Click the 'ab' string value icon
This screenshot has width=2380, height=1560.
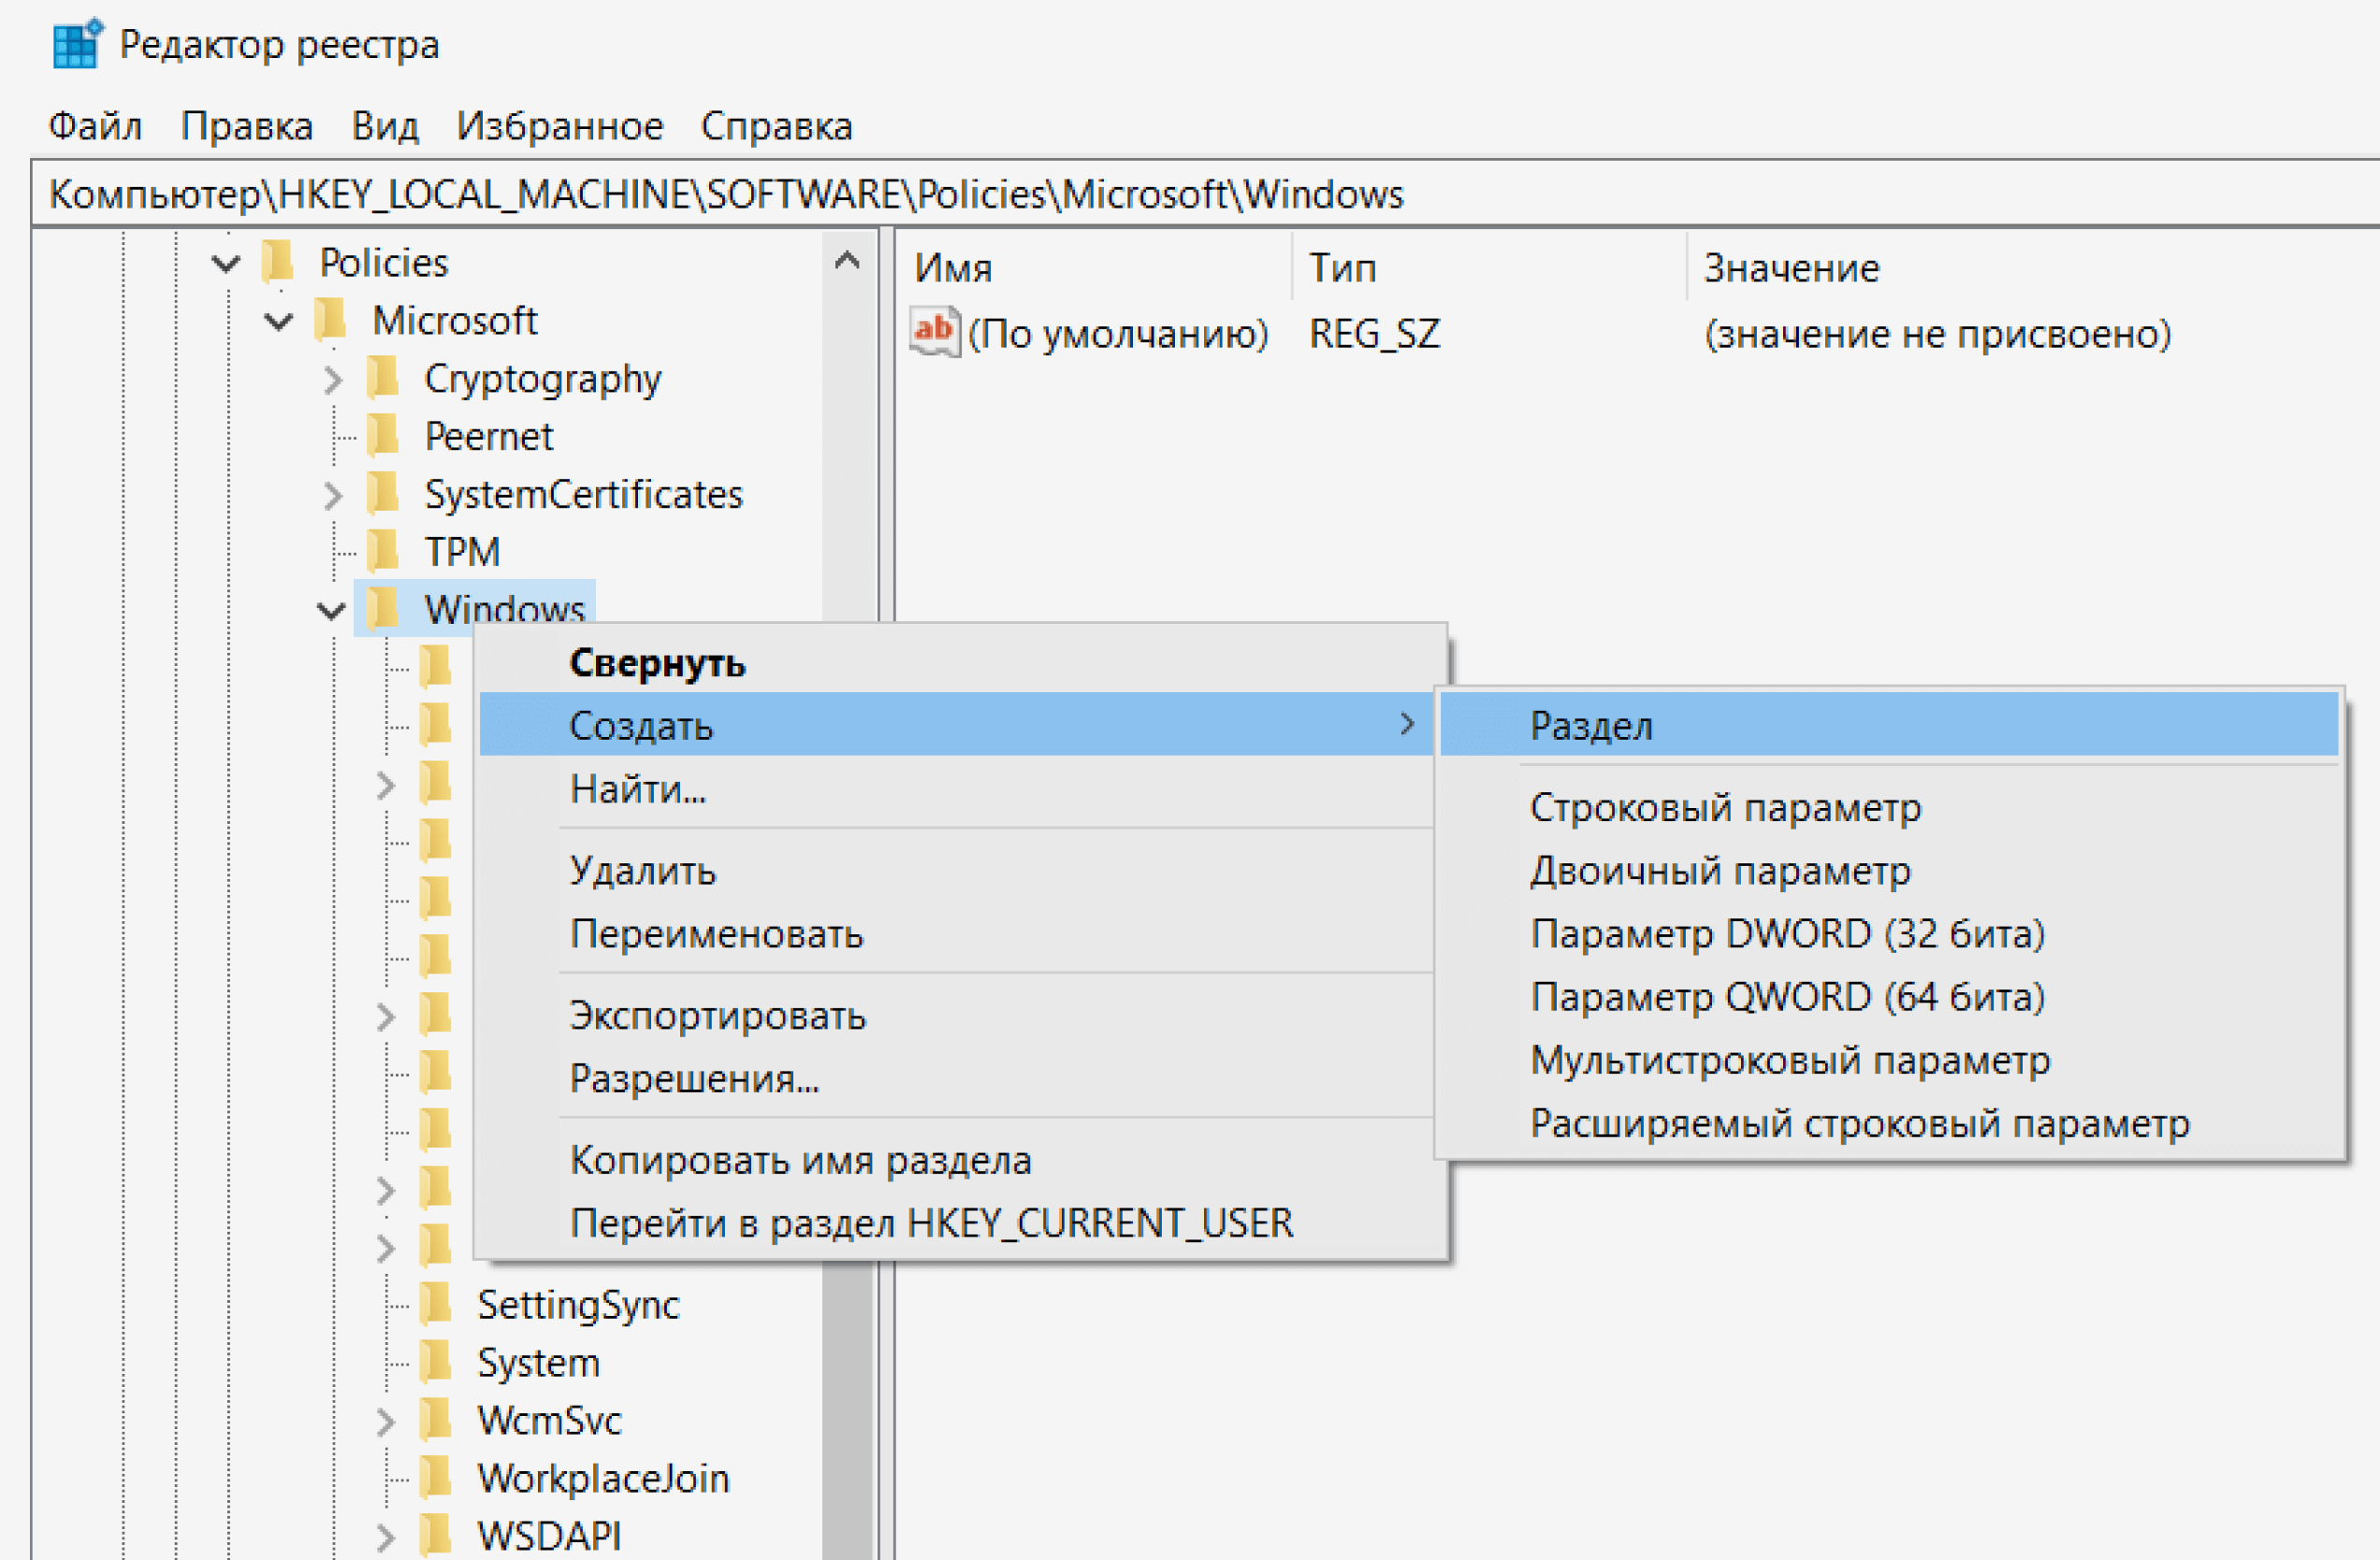(x=935, y=332)
